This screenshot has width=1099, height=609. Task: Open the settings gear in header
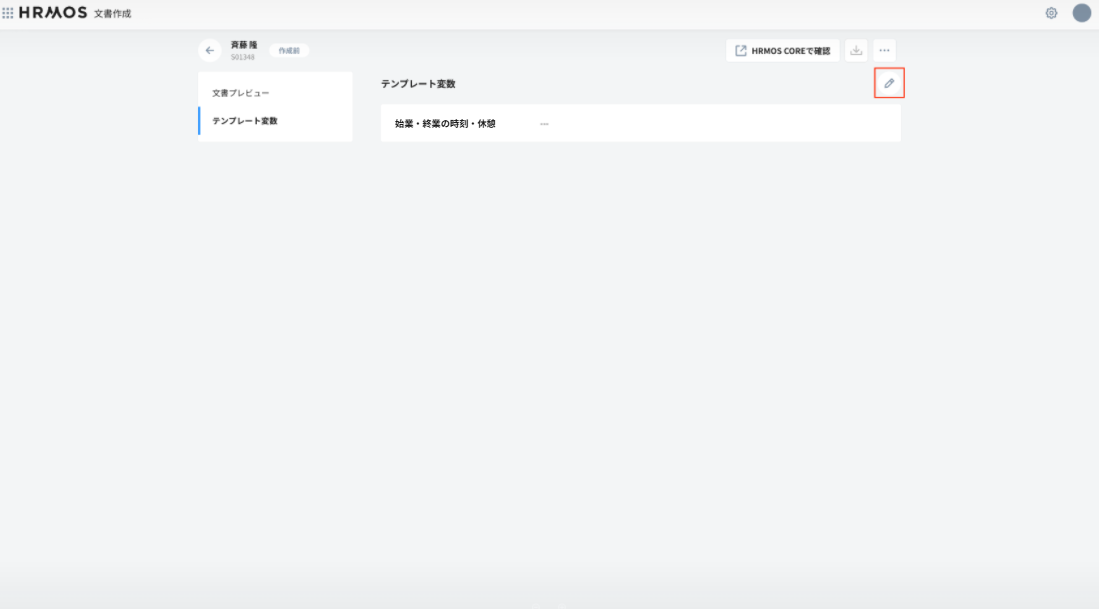(1051, 13)
